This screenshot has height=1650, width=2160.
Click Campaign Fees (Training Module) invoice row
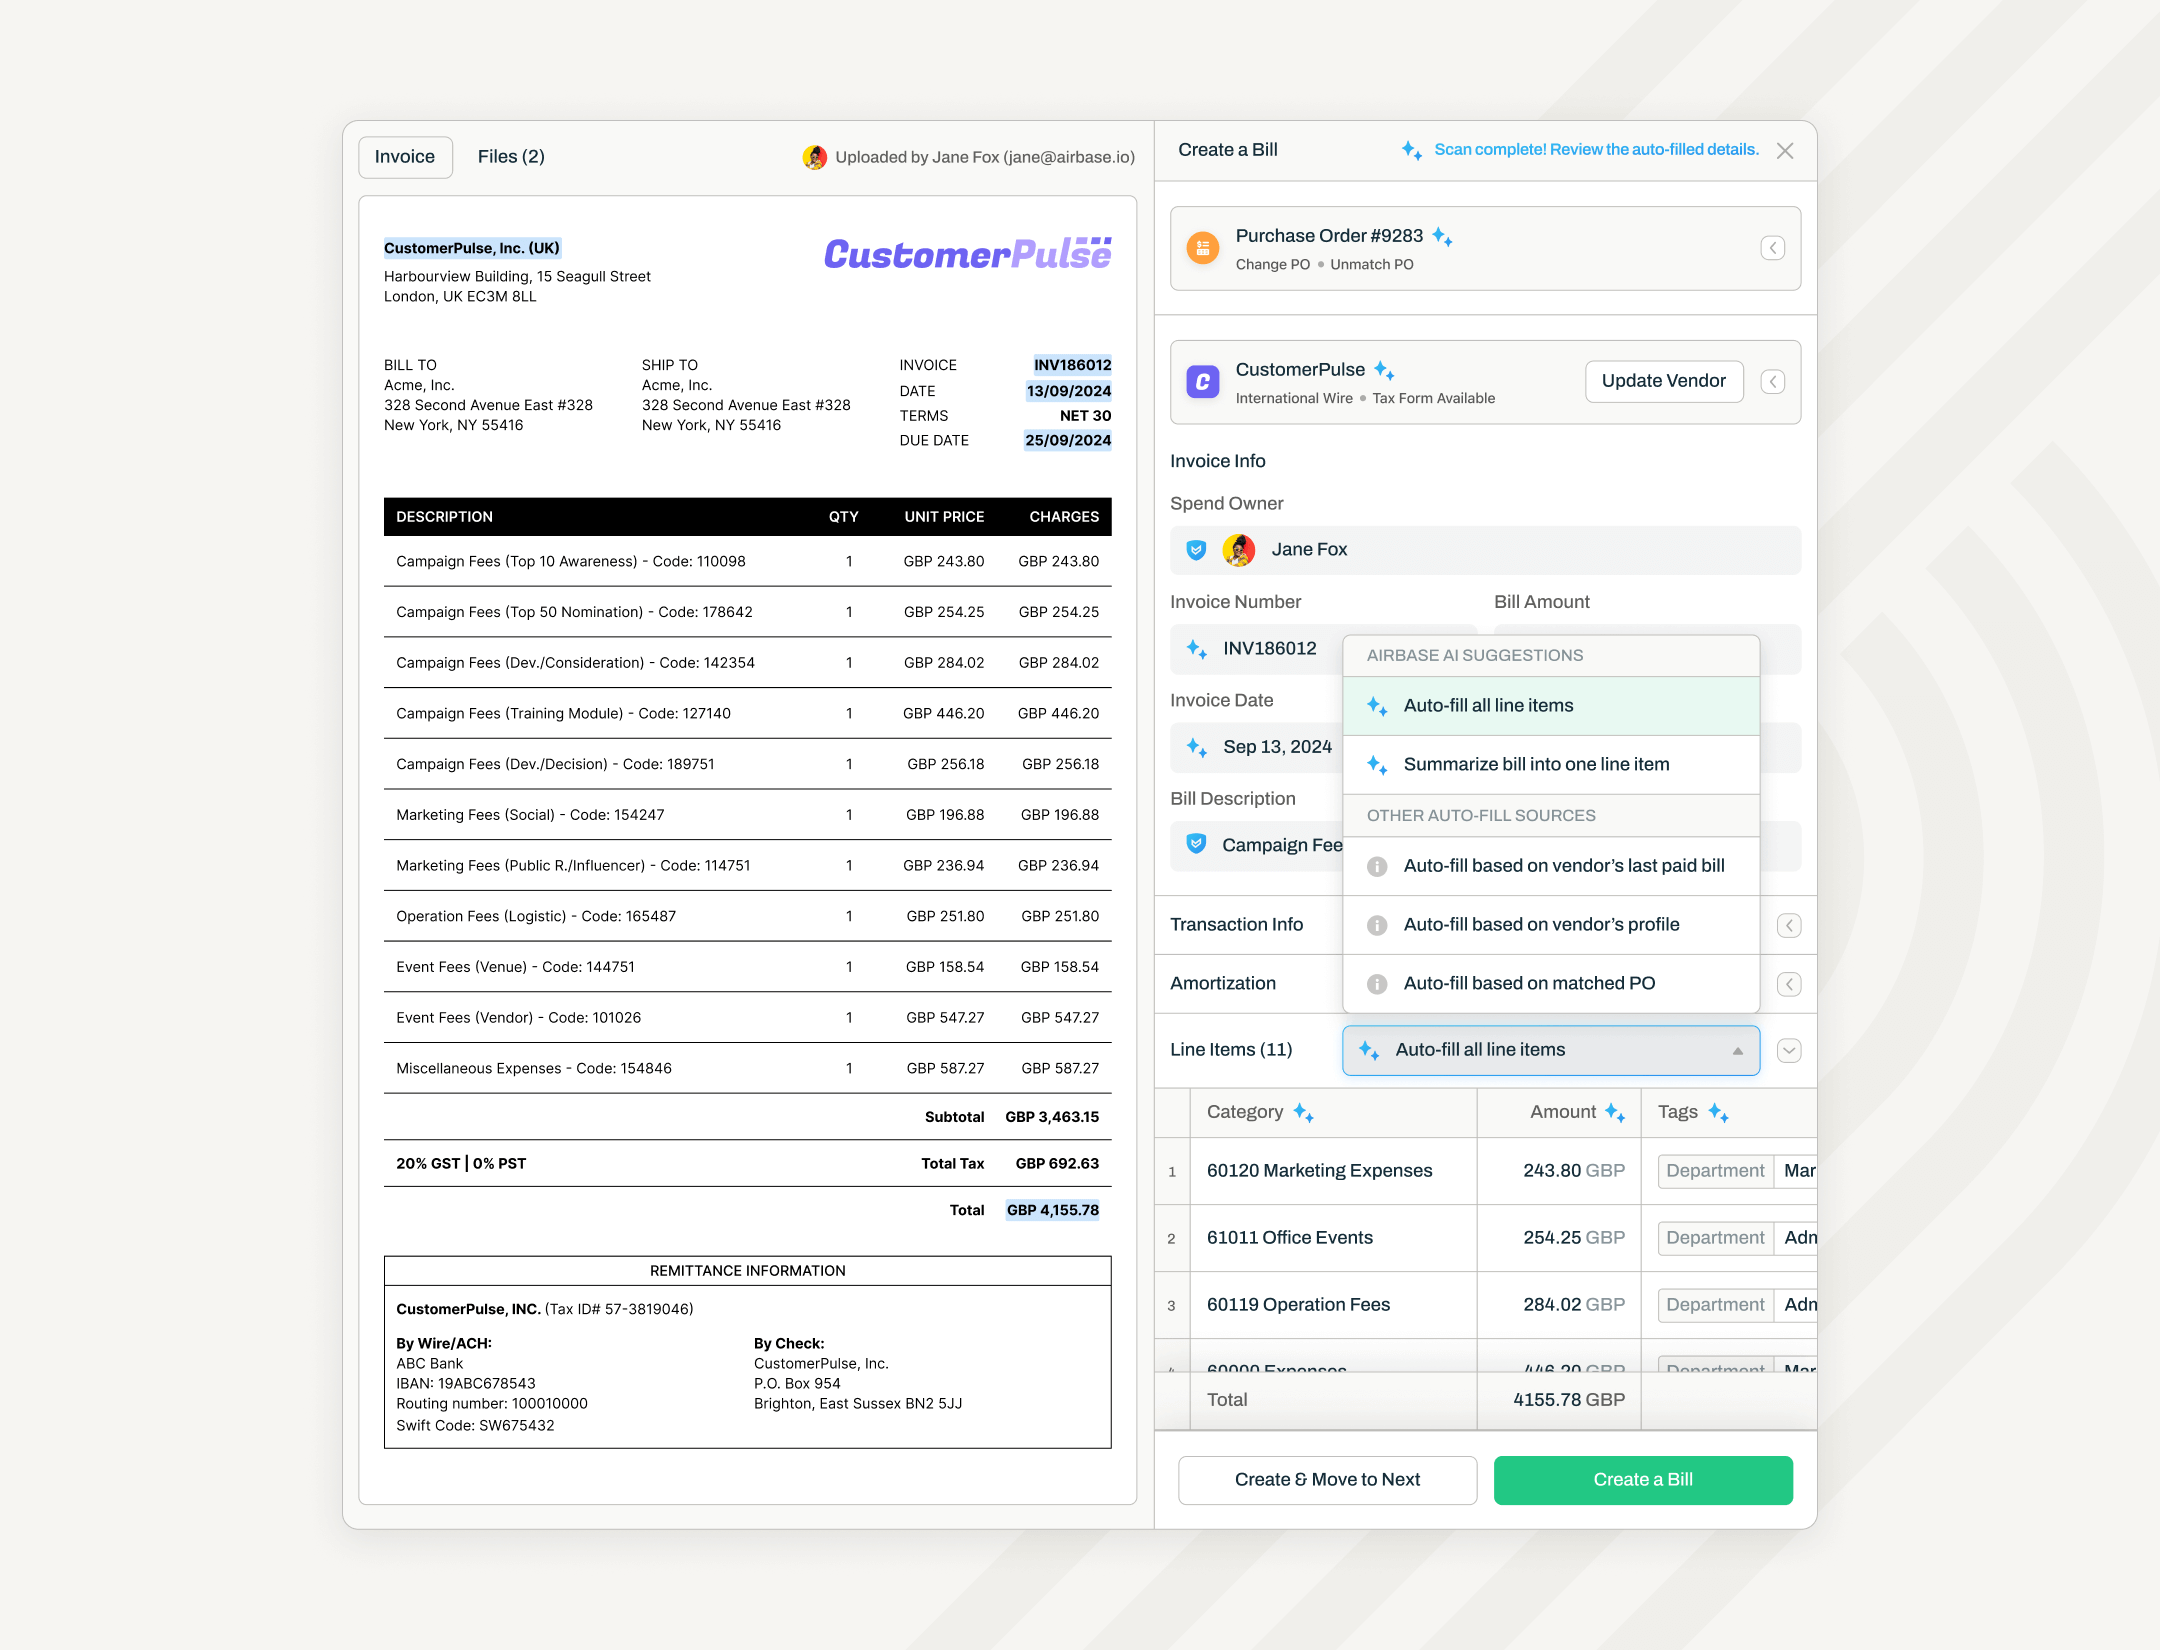coord(747,714)
